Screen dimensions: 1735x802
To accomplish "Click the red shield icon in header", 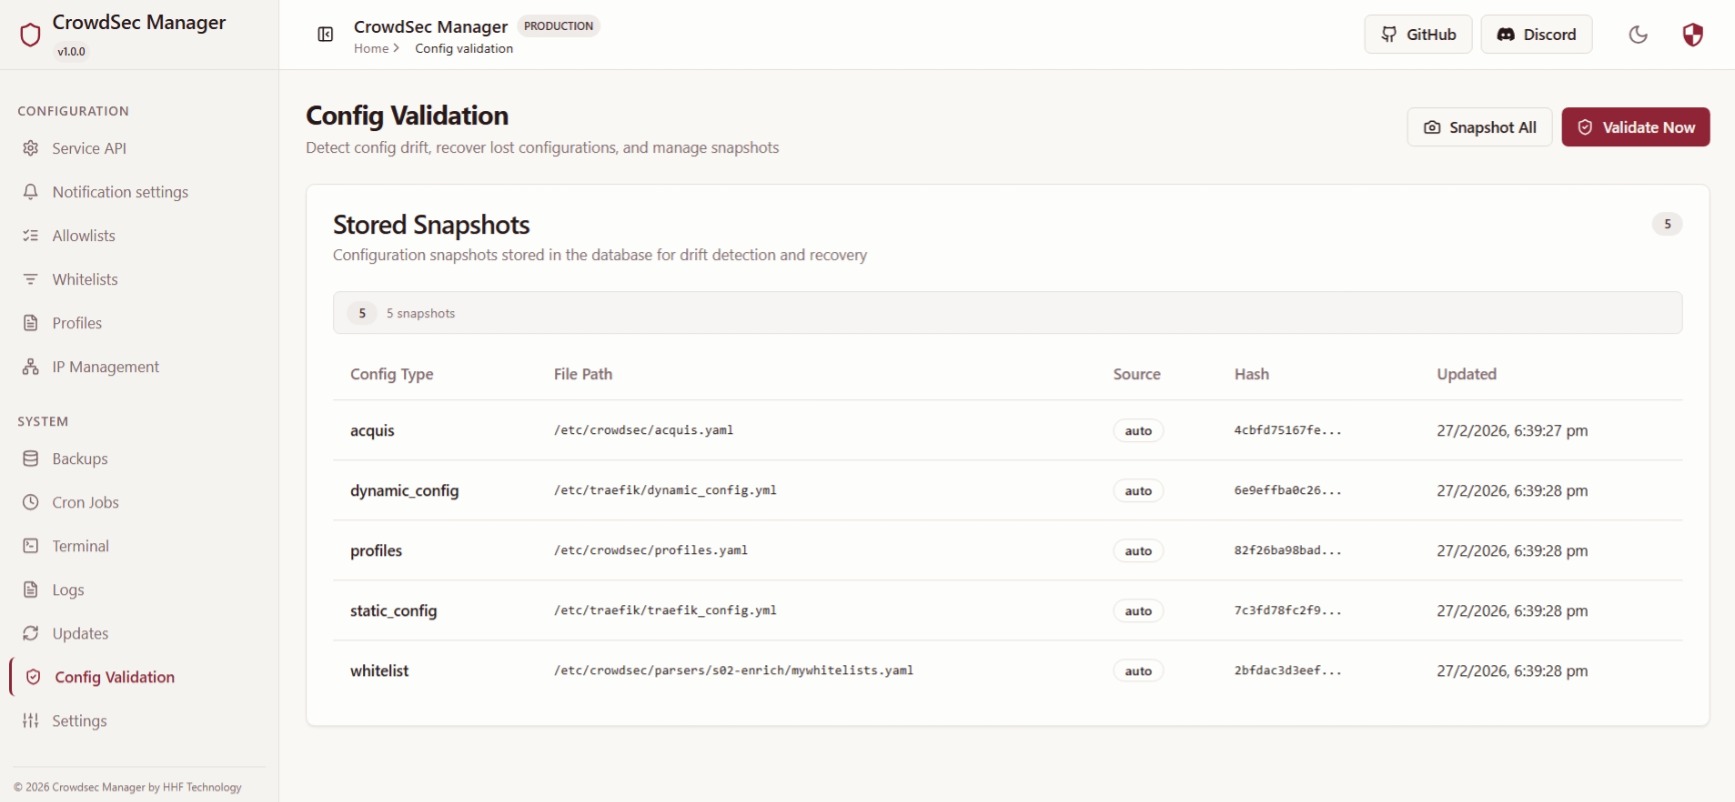I will tap(1692, 35).
